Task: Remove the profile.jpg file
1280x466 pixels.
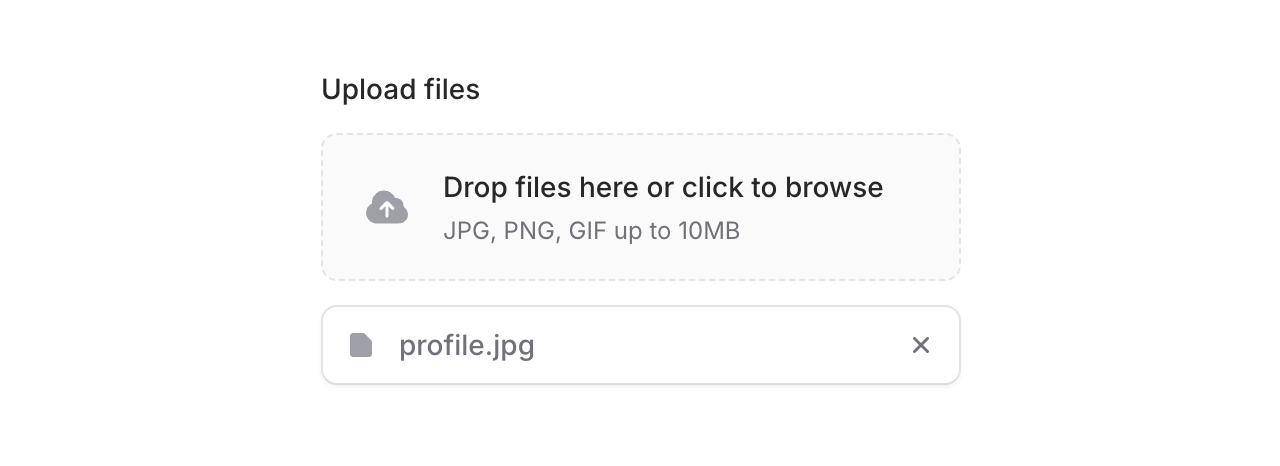Action: coord(921,345)
